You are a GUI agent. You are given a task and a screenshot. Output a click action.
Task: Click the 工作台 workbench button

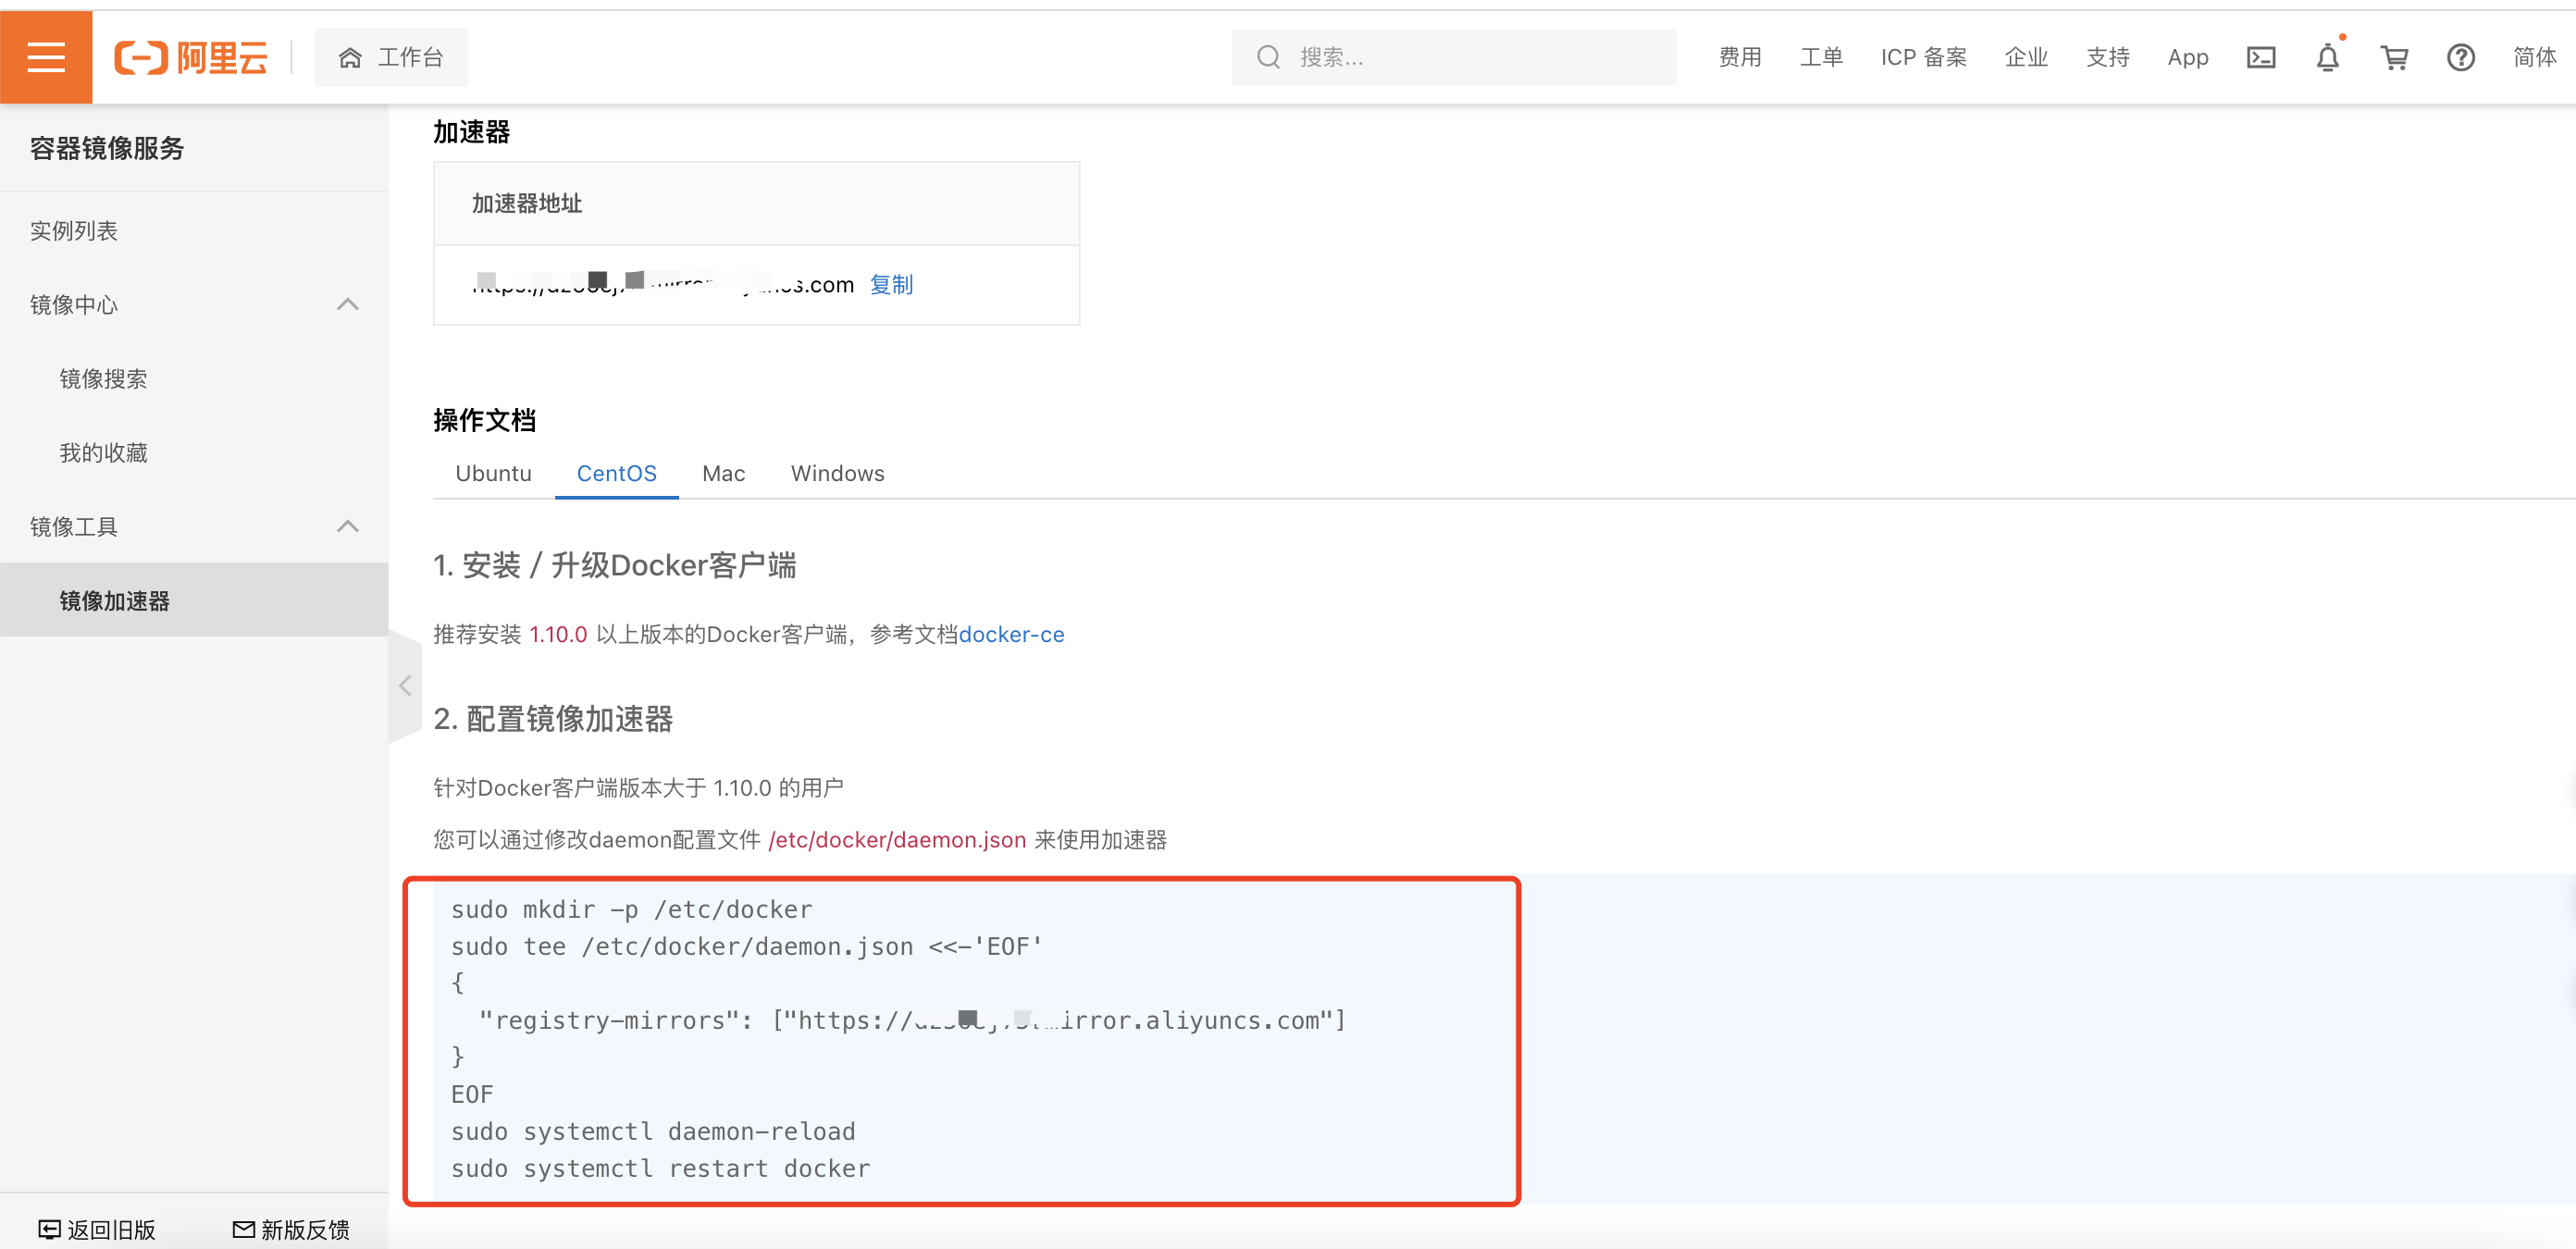click(391, 57)
